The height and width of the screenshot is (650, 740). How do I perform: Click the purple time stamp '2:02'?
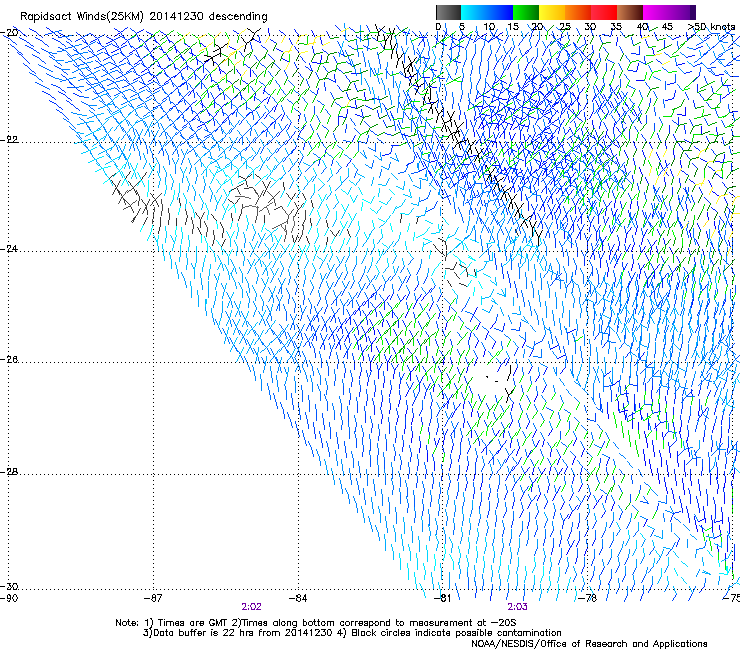point(251,607)
